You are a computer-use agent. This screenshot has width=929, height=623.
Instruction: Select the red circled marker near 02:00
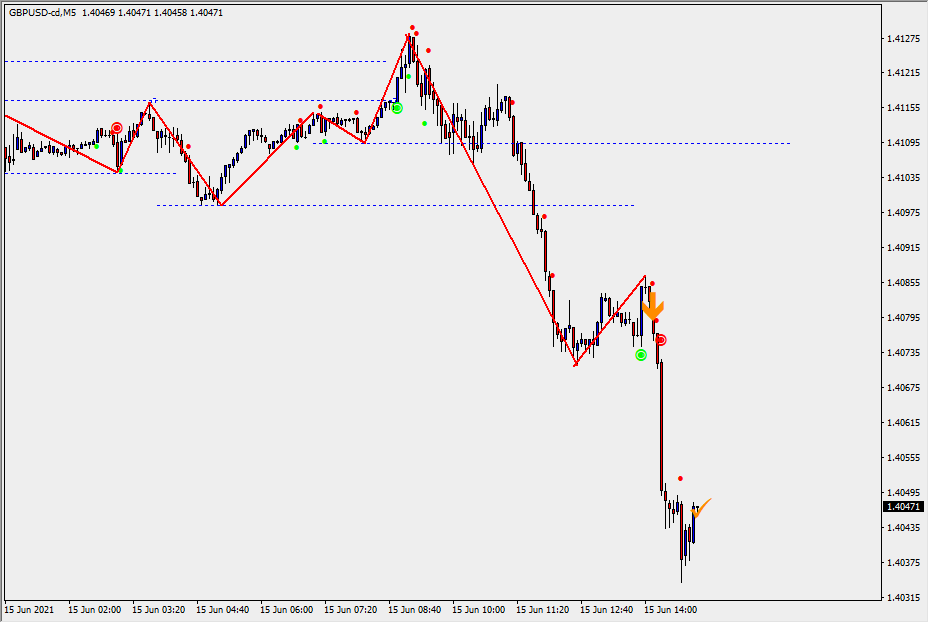pyautogui.click(x=117, y=128)
